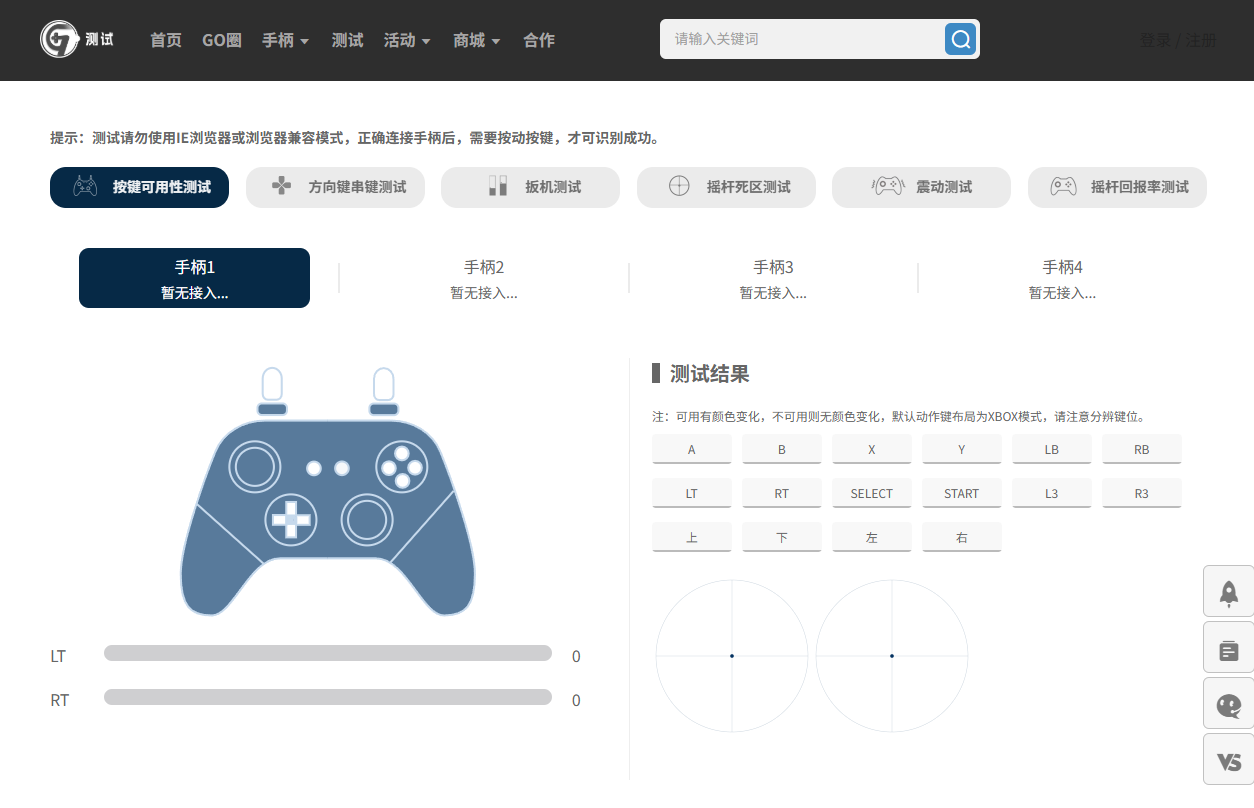This screenshot has width=1254, height=808.
Task: Click the L3 result button
Action: click(x=1052, y=493)
